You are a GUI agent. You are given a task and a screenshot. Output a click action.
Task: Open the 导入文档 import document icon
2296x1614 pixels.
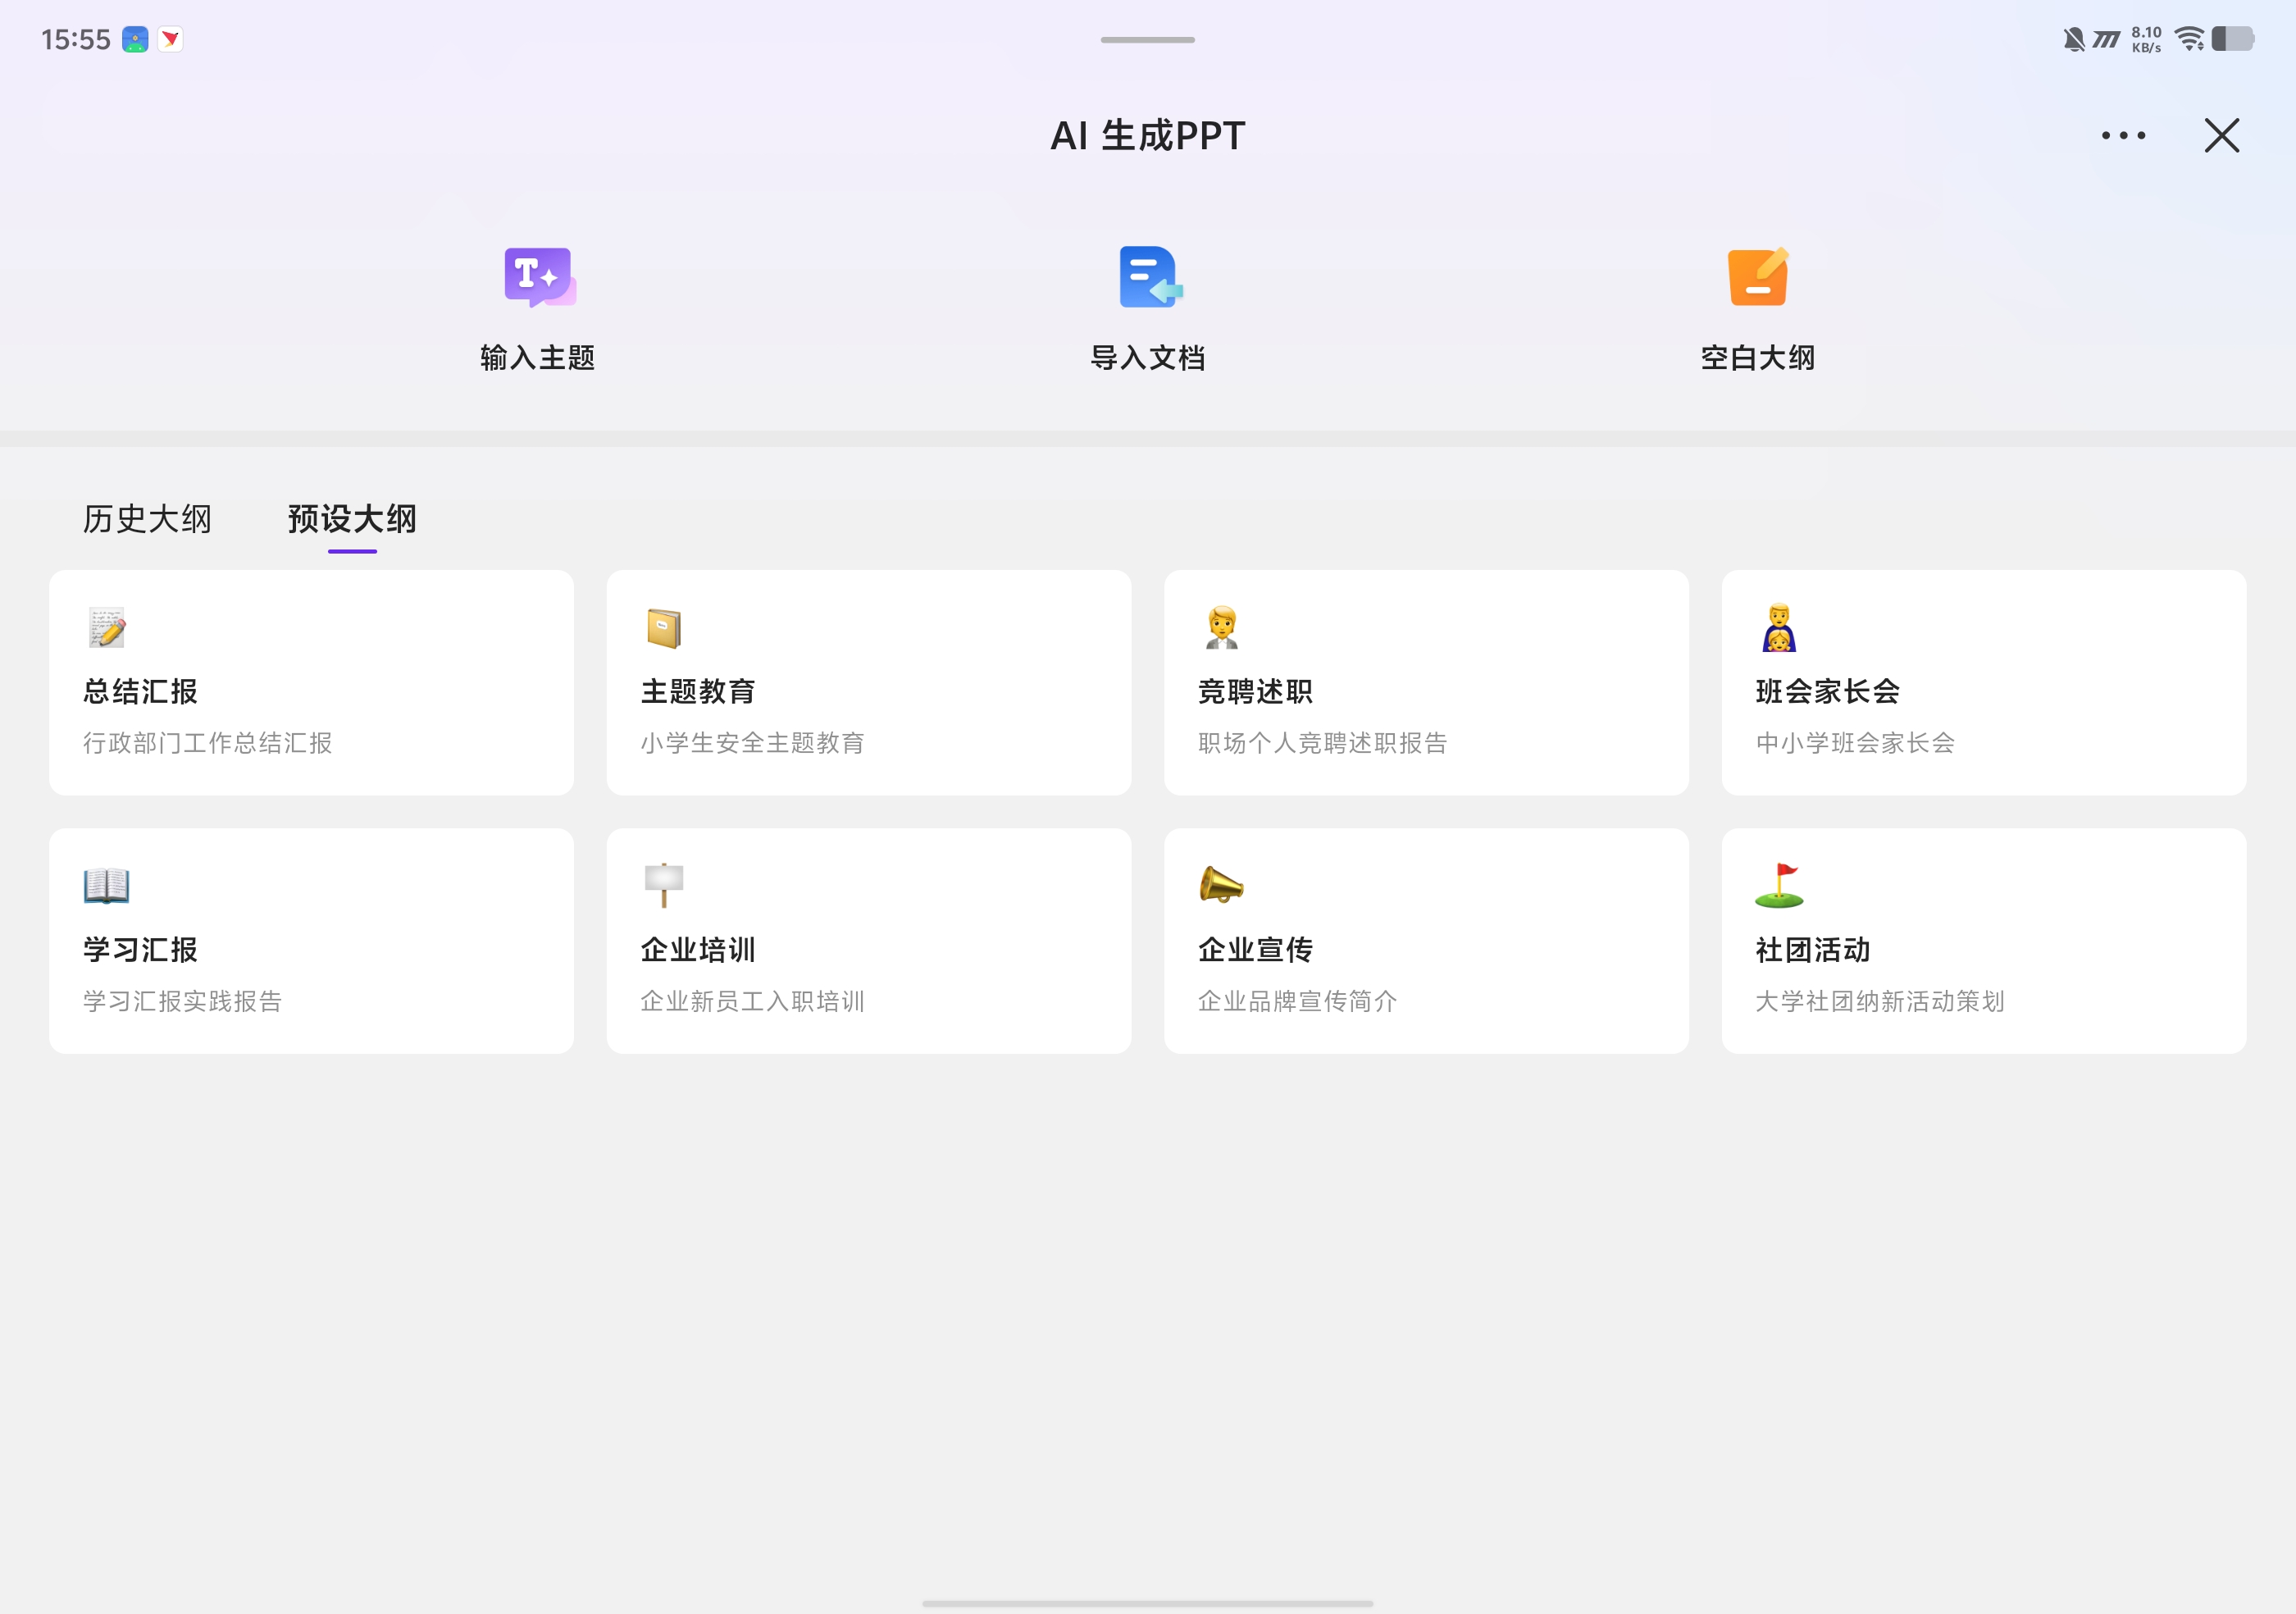tap(1148, 277)
